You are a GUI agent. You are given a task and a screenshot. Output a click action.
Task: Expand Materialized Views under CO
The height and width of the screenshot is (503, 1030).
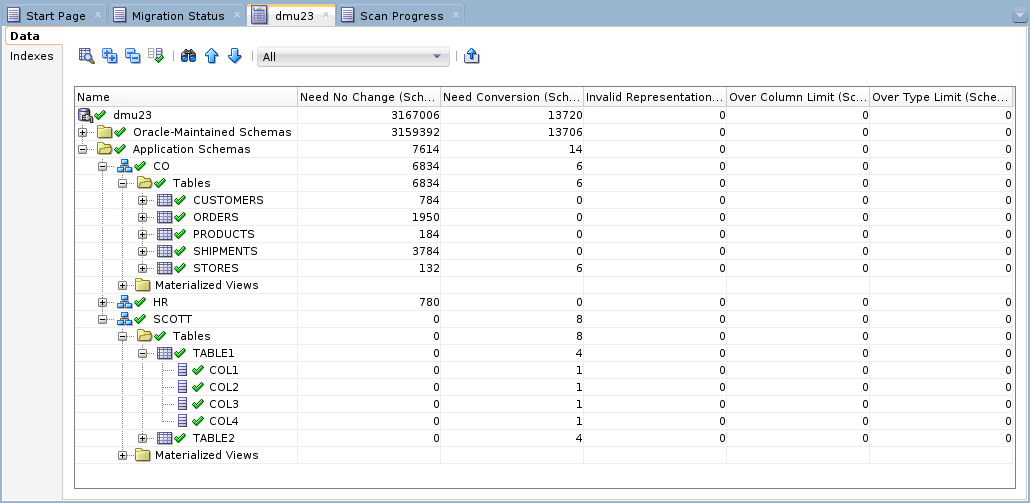point(122,285)
